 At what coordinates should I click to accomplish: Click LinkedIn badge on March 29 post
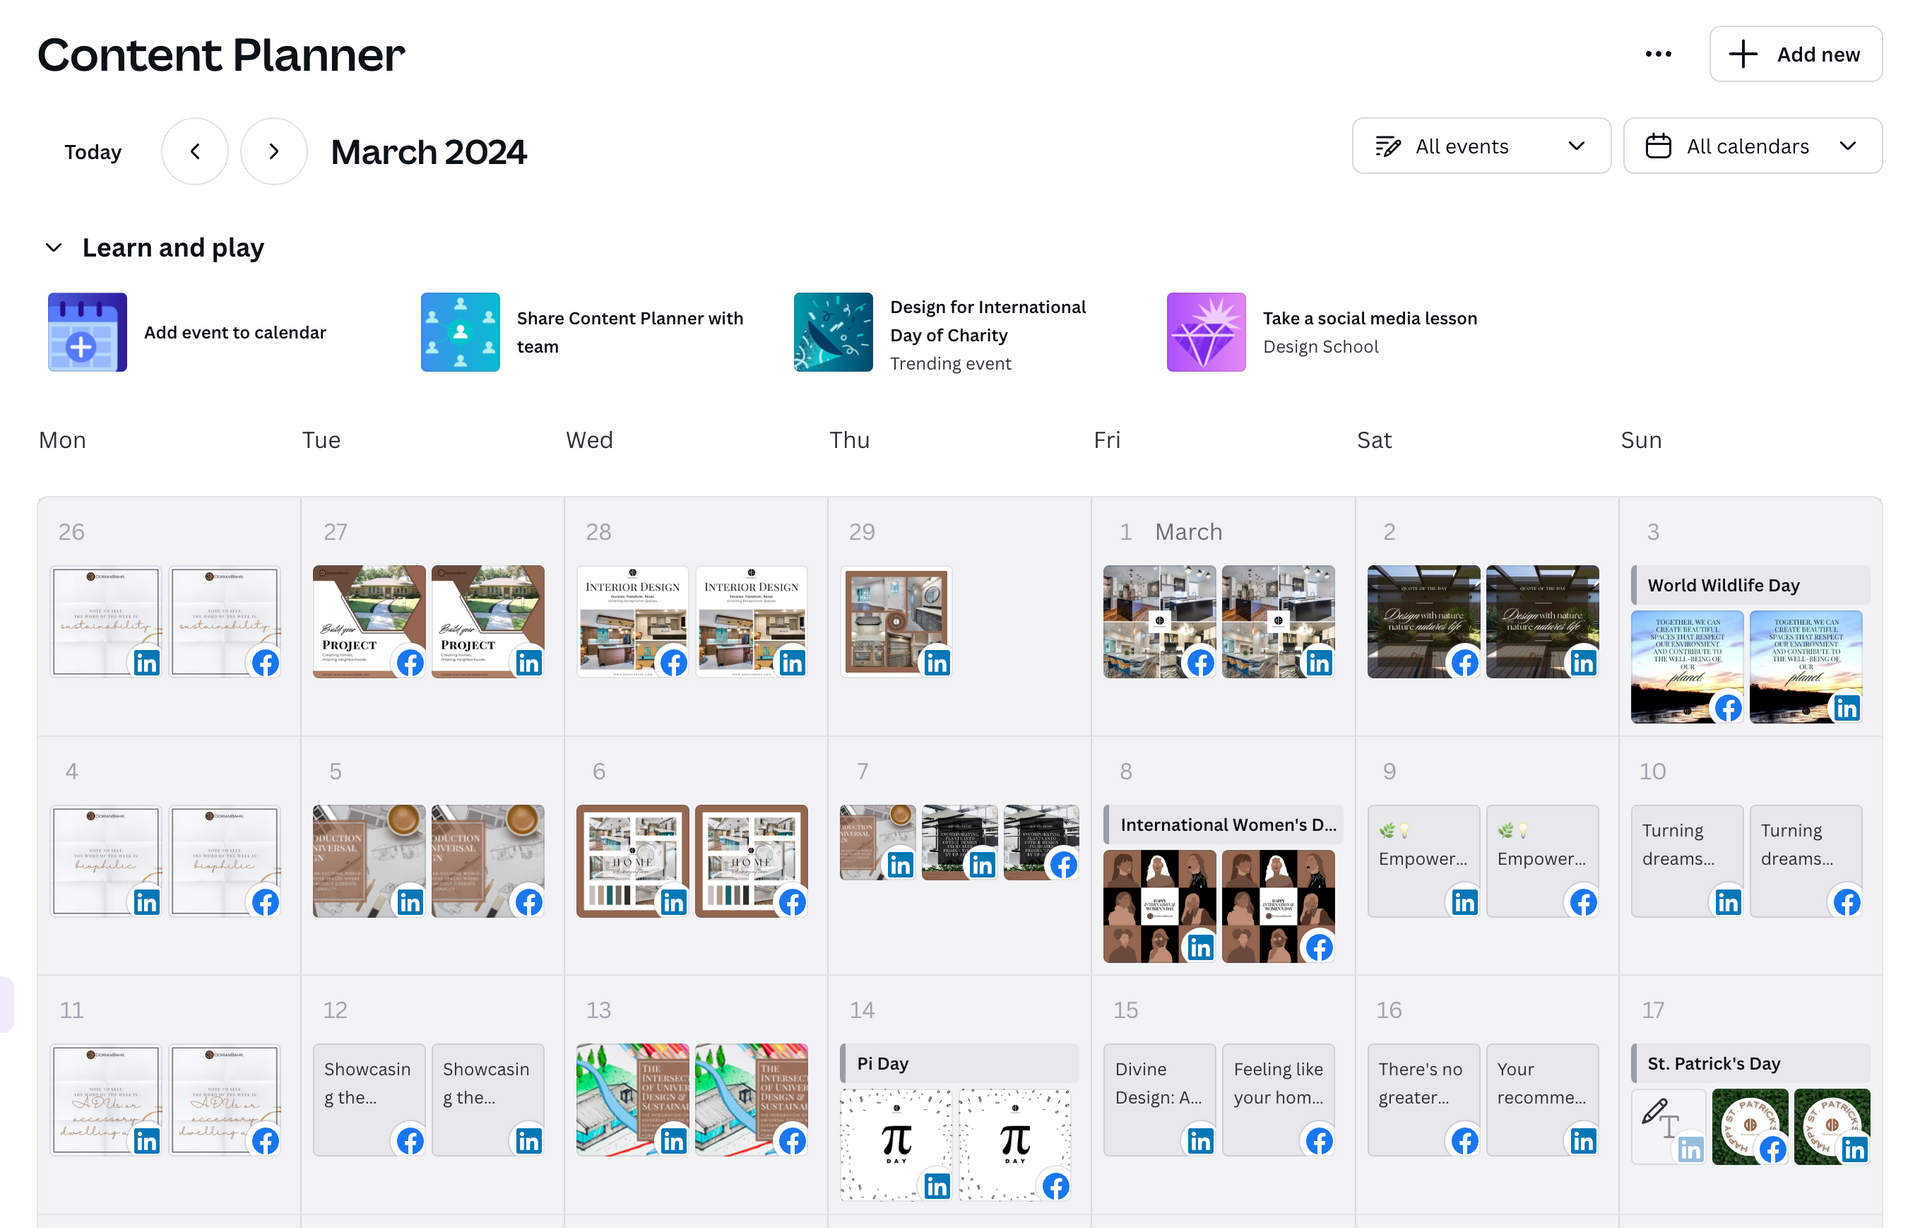pyautogui.click(x=937, y=662)
